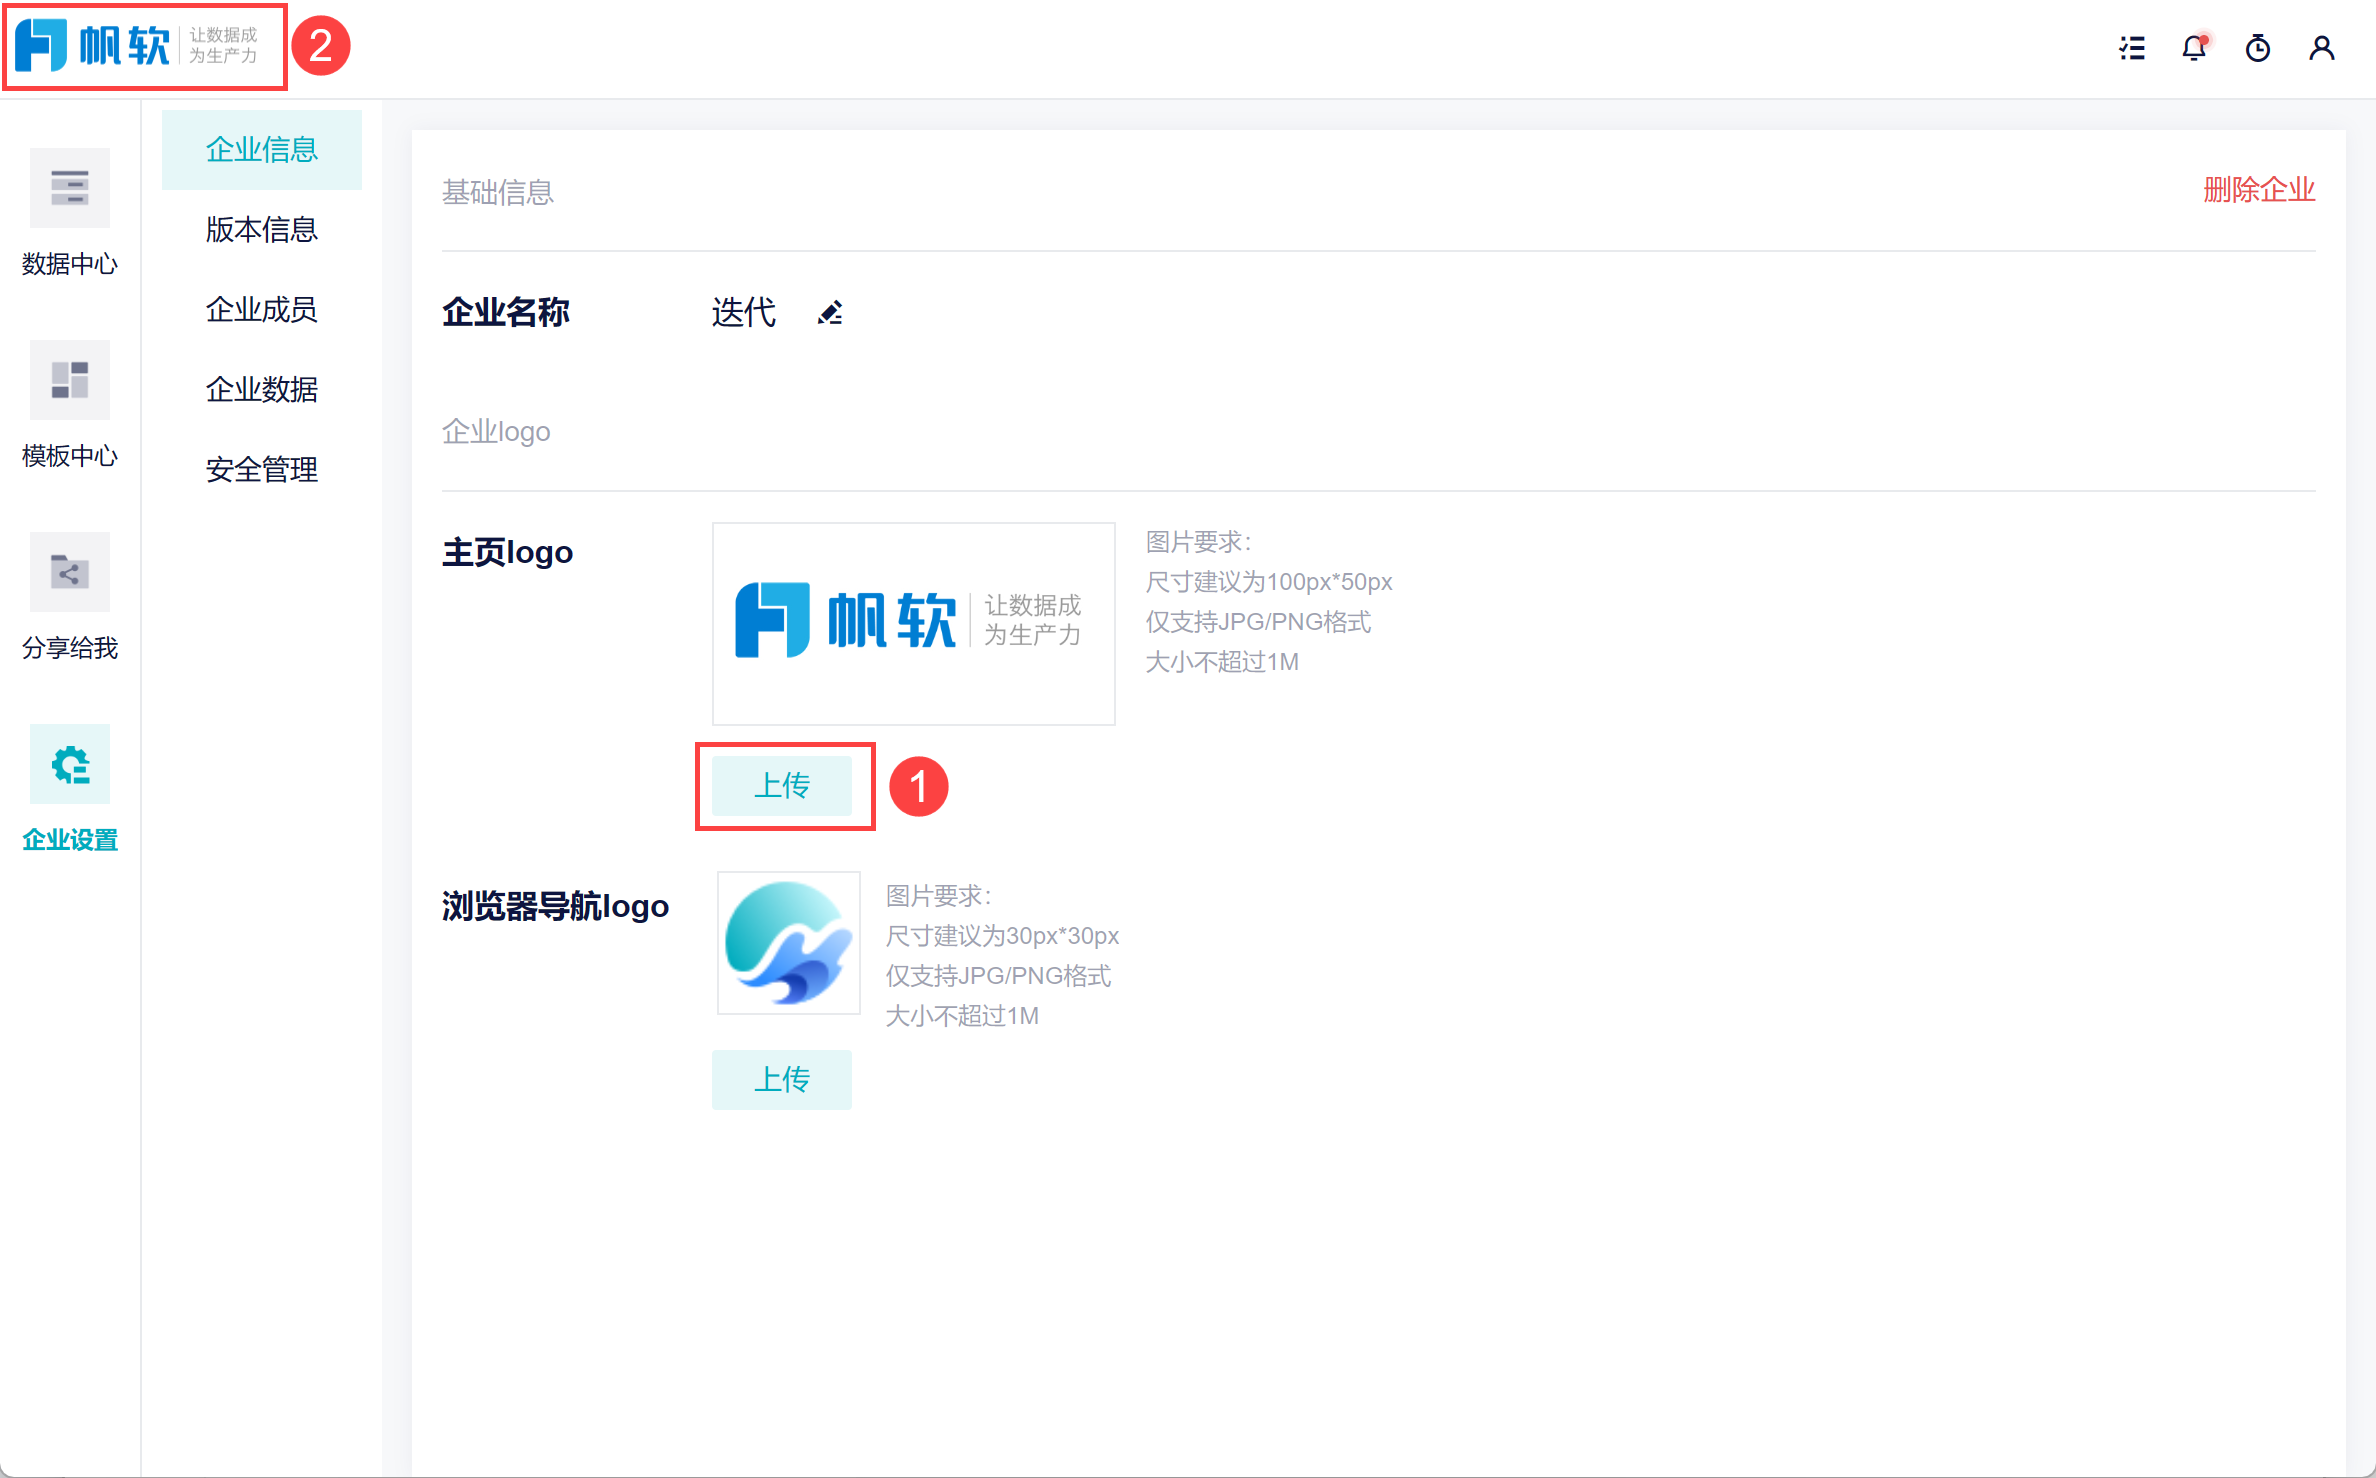Click the 主页logo preview thumbnail
The height and width of the screenshot is (1478, 2376).
click(x=913, y=623)
